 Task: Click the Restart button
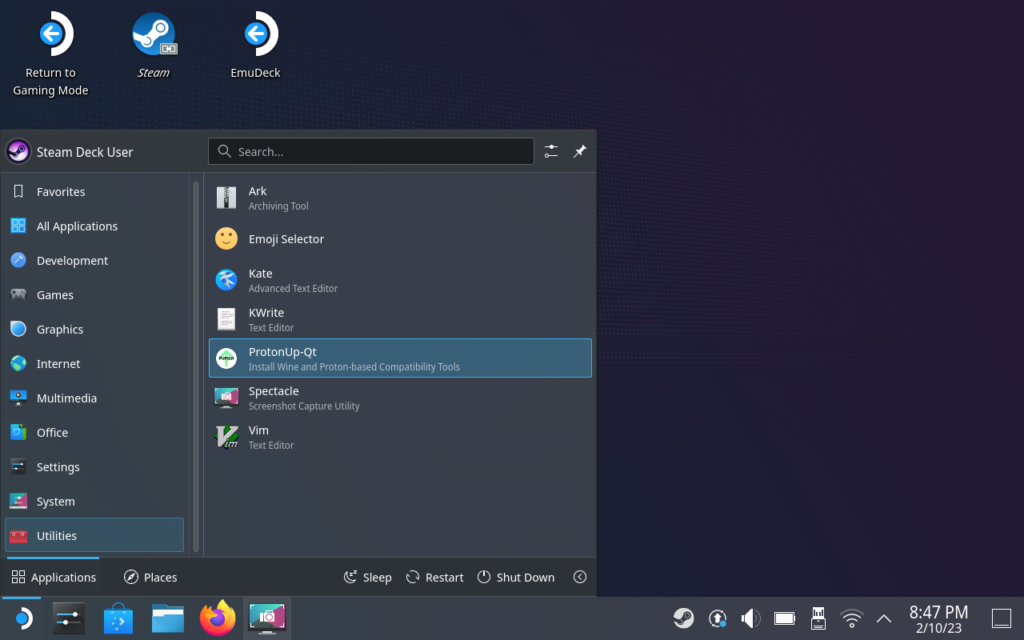434,577
